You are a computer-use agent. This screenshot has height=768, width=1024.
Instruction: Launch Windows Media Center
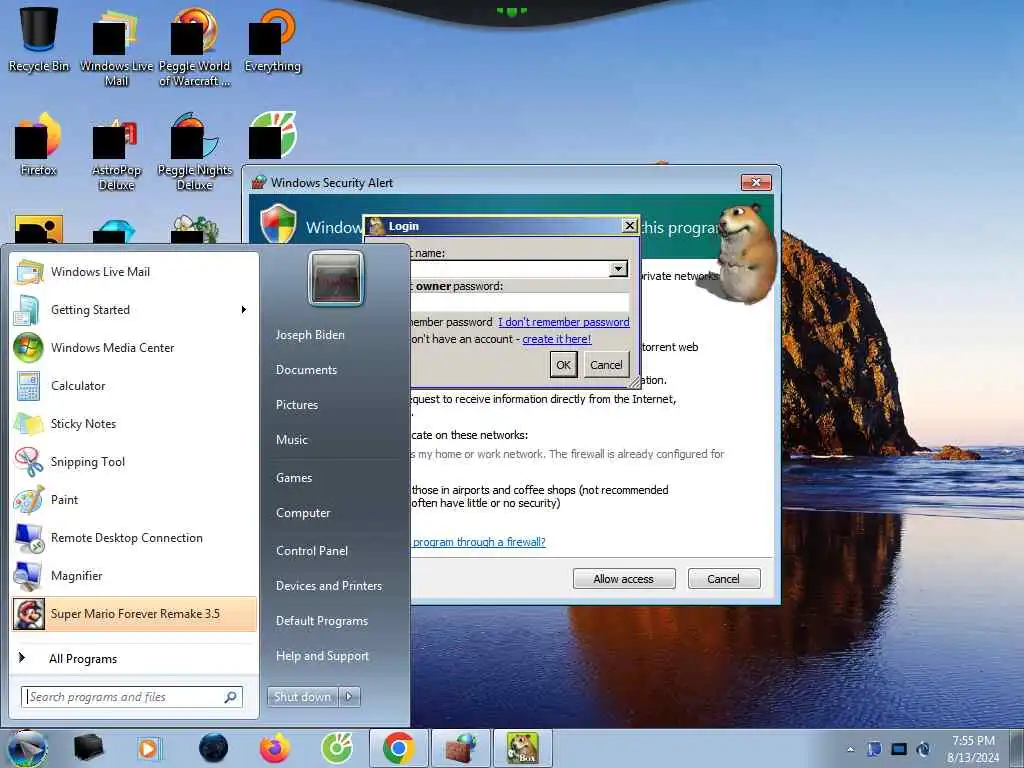135,347
